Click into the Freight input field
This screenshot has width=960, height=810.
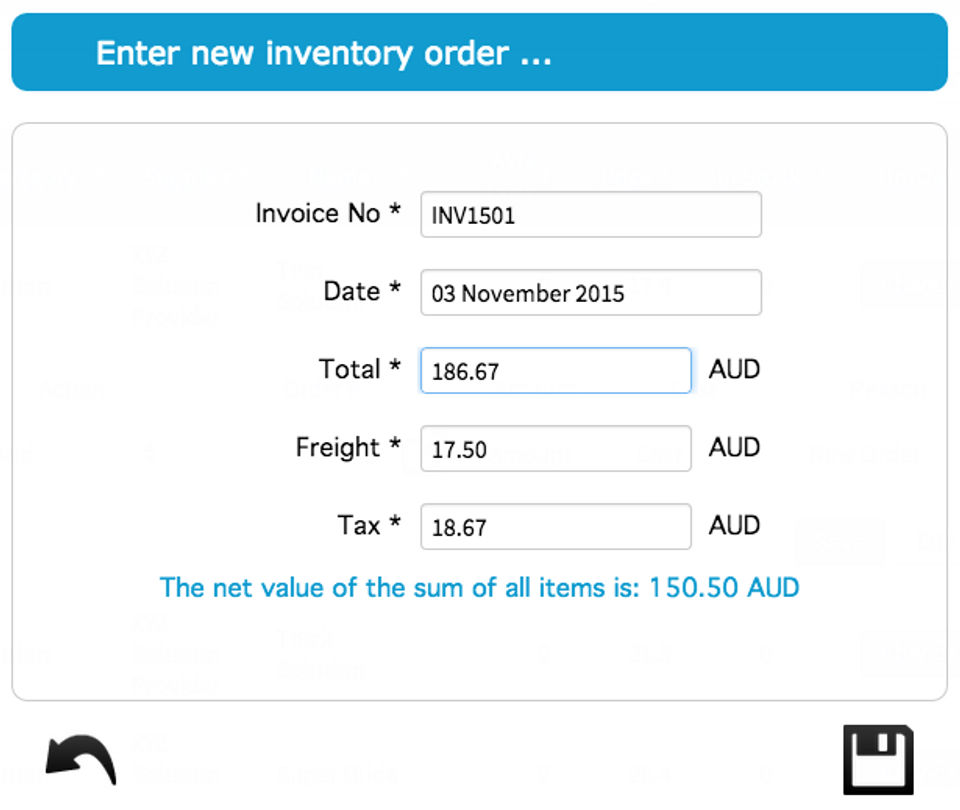(x=555, y=449)
